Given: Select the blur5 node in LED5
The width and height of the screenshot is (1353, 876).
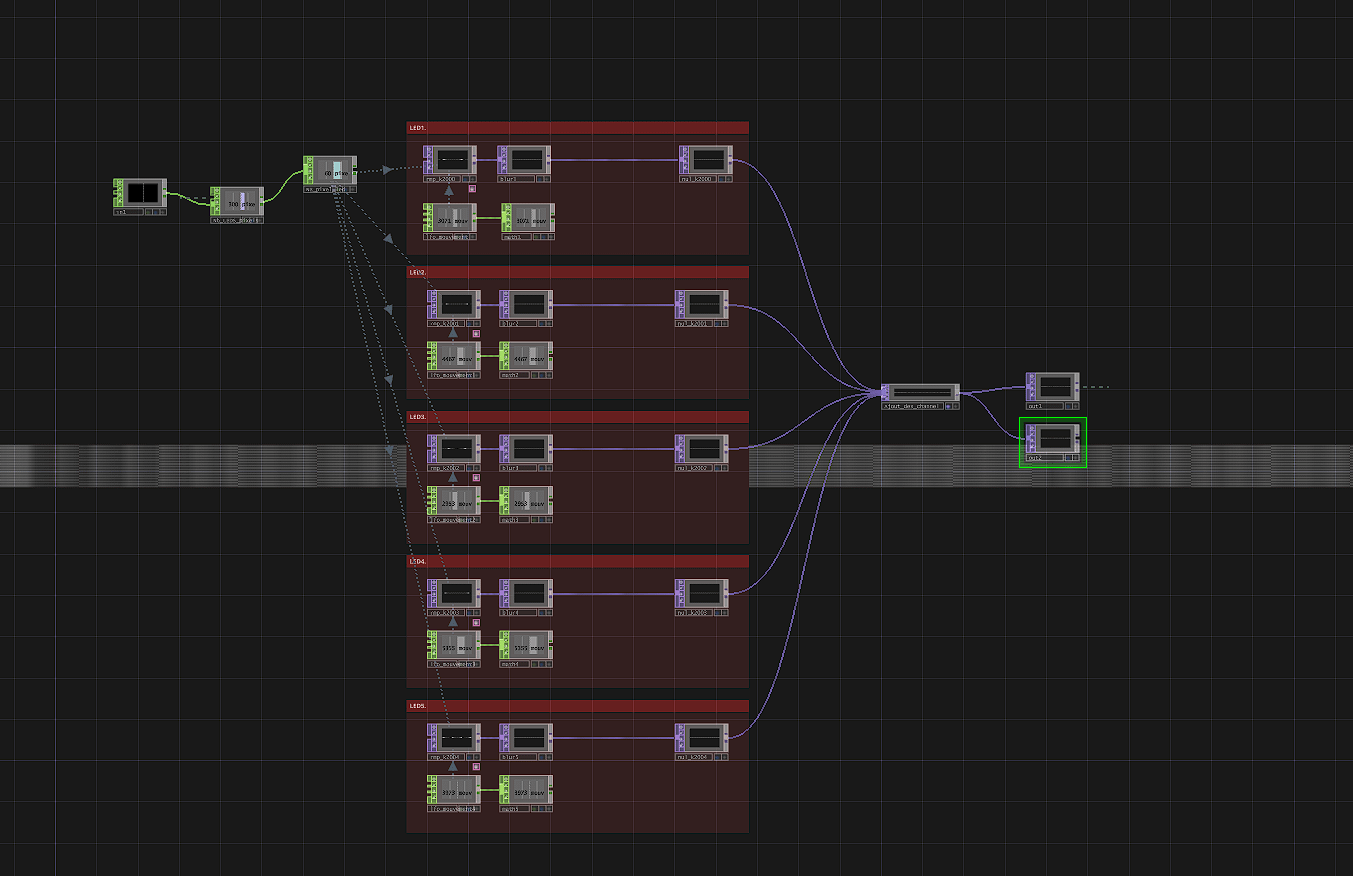Looking at the screenshot, I should coord(525,737).
